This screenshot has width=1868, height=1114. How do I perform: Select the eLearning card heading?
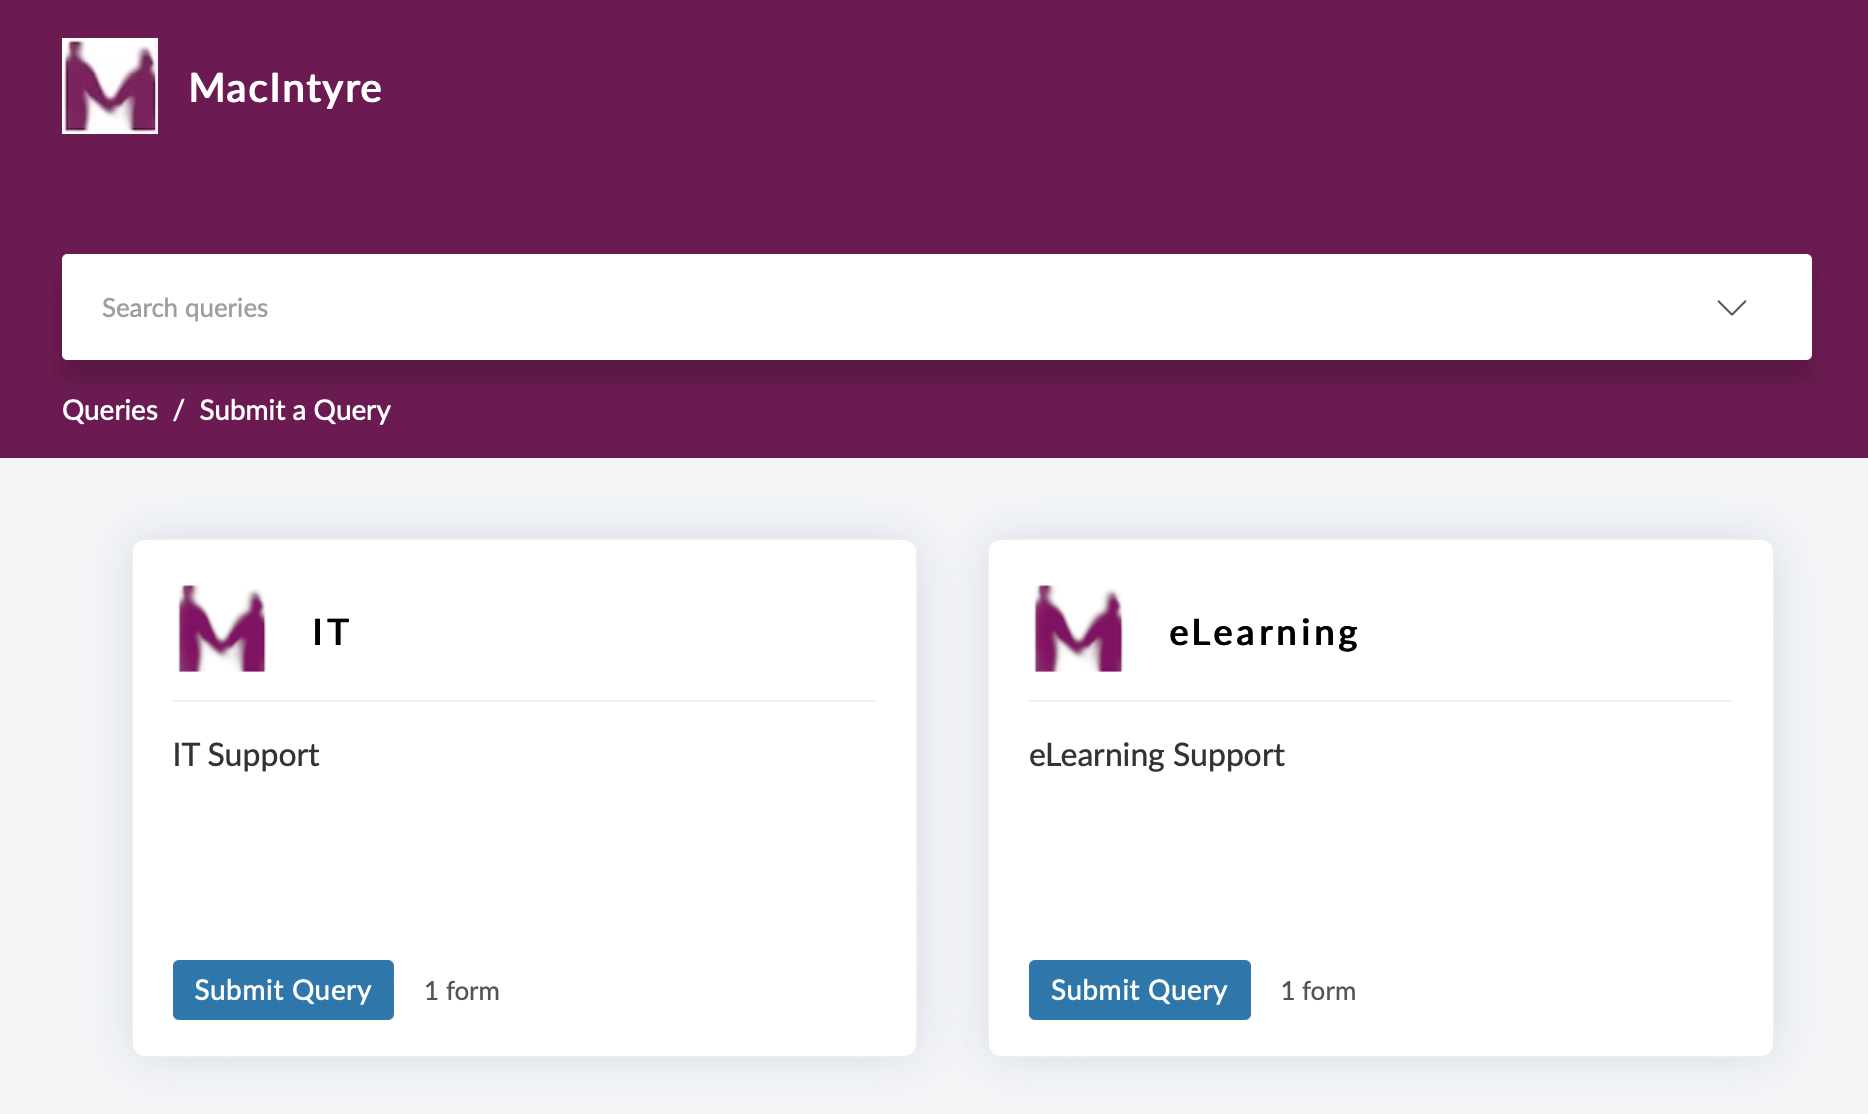pyautogui.click(x=1263, y=633)
